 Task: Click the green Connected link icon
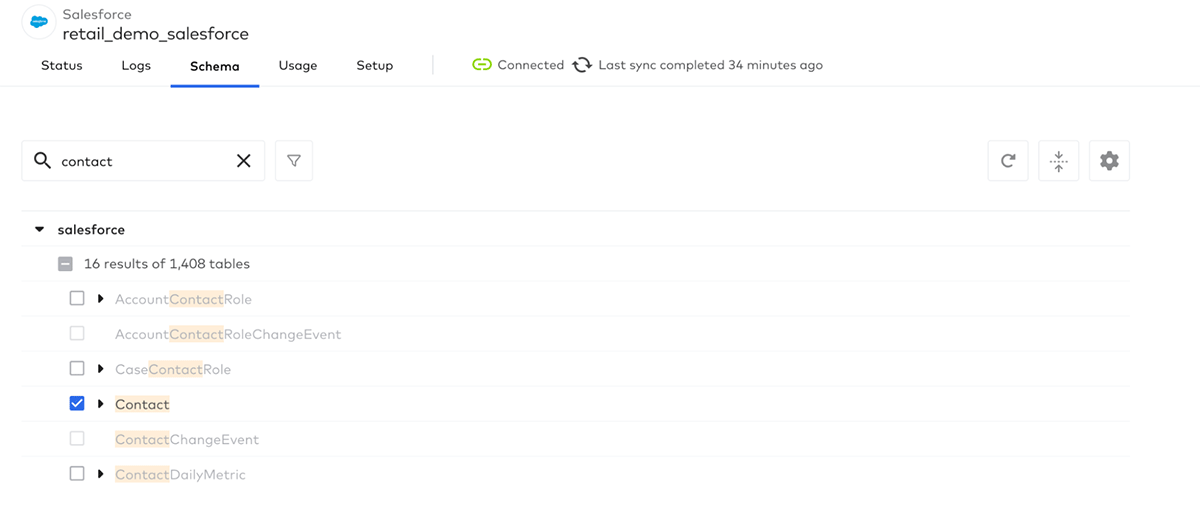482,65
